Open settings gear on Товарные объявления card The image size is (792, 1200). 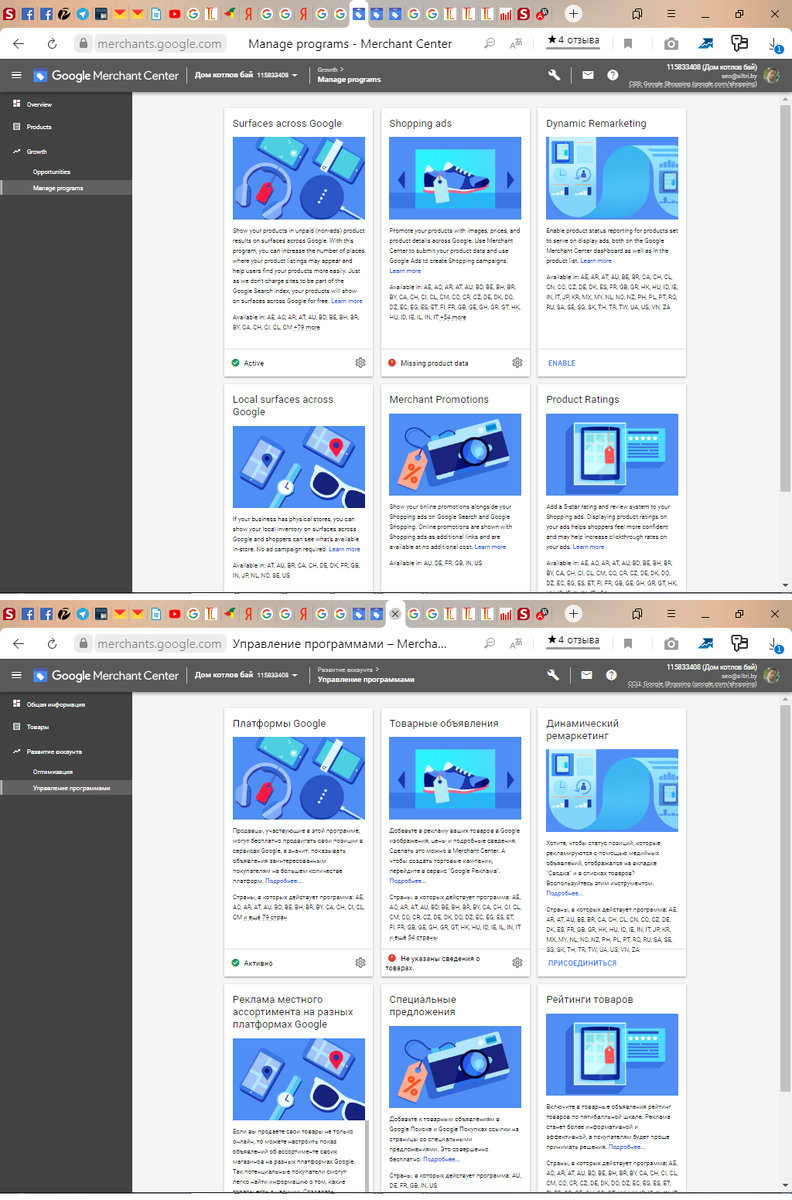pos(517,963)
